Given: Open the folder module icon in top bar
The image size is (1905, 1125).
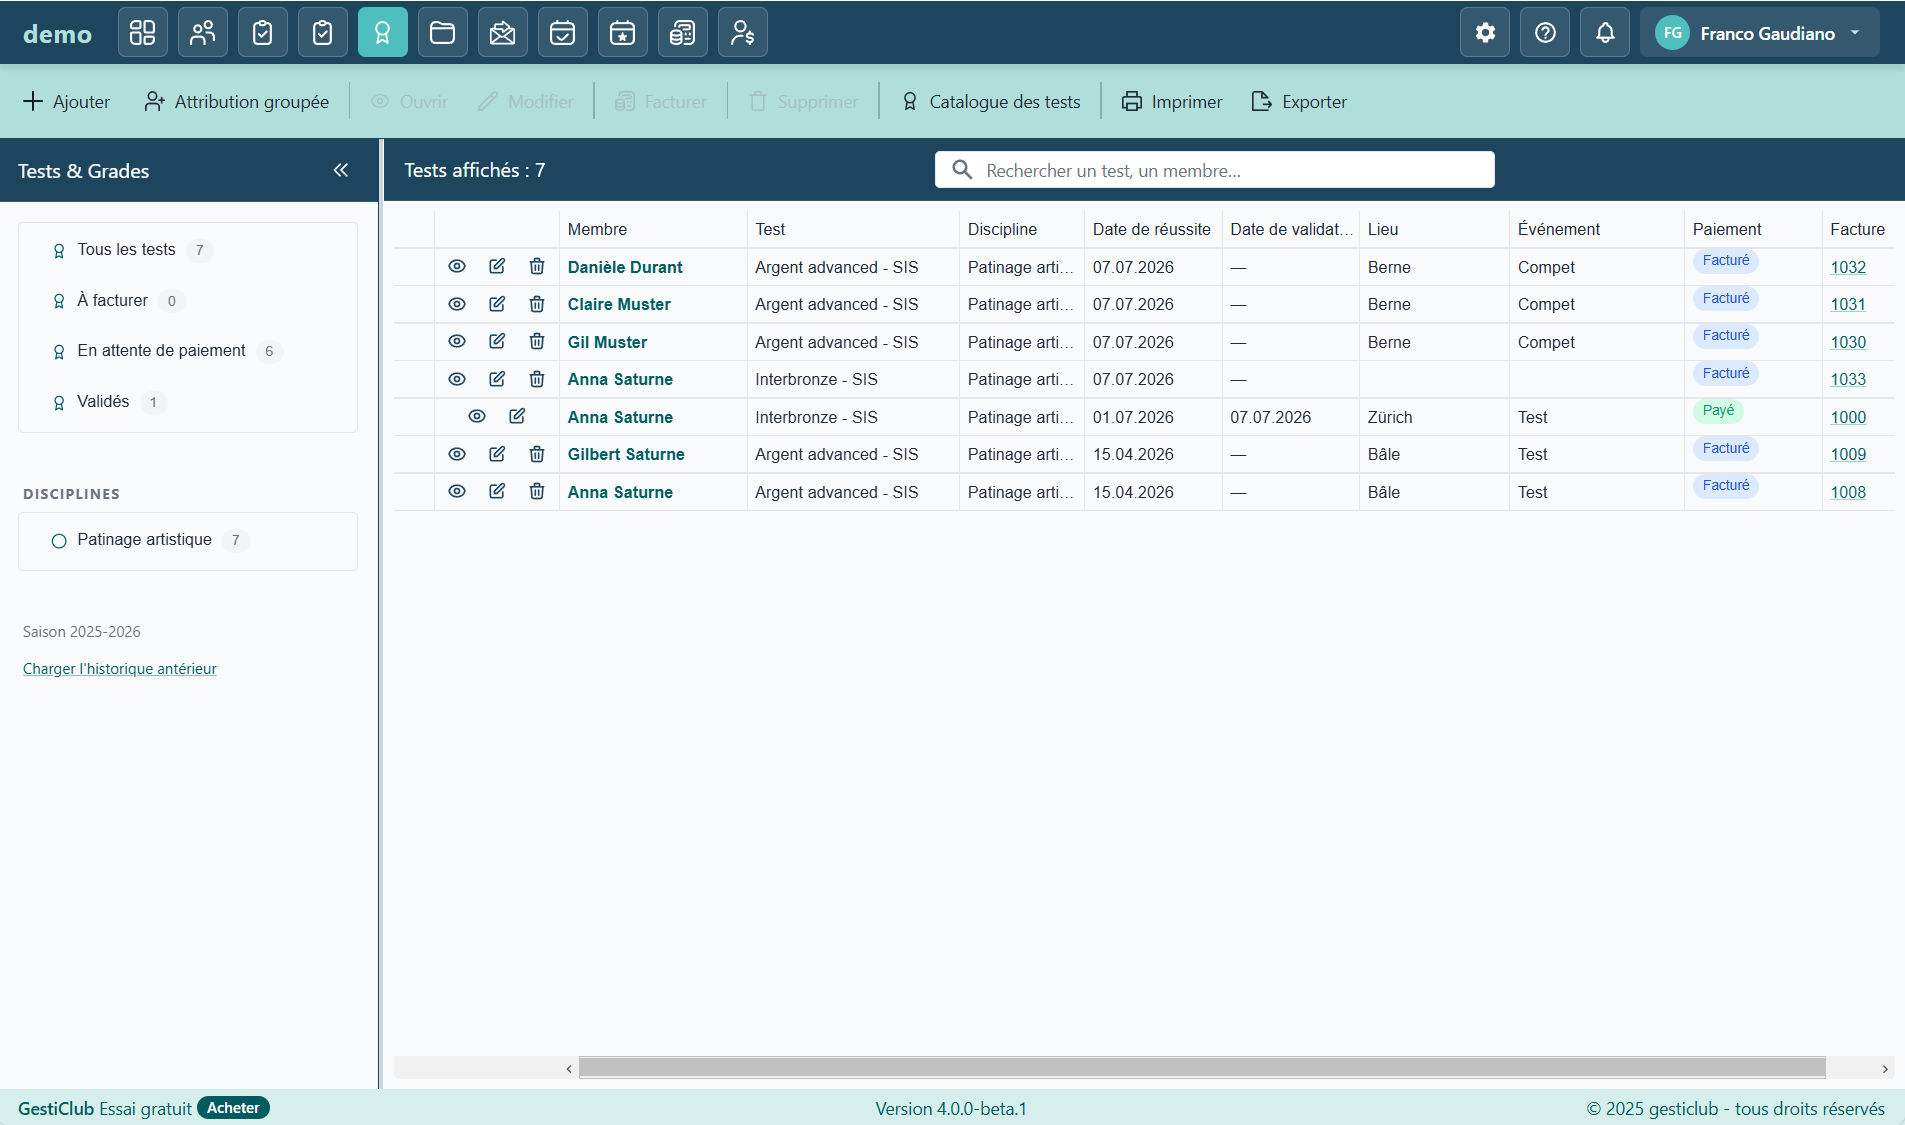Looking at the screenshot, I should (443, 33).
